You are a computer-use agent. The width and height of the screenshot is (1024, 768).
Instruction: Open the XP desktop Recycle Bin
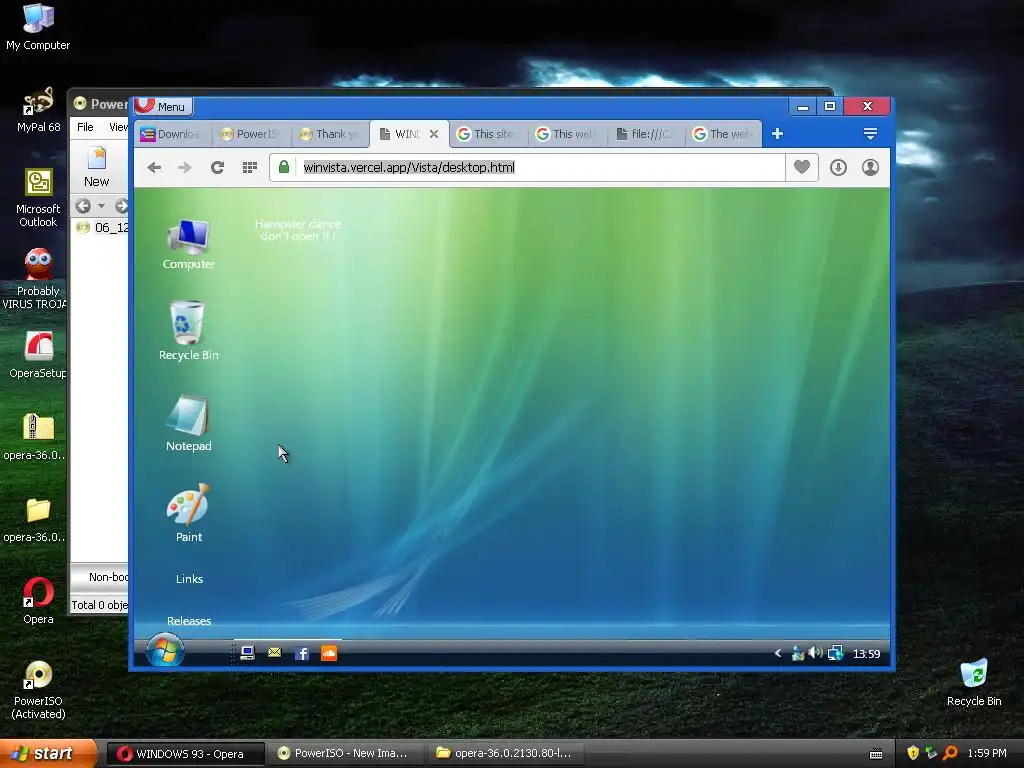click(x=974, y=683)
